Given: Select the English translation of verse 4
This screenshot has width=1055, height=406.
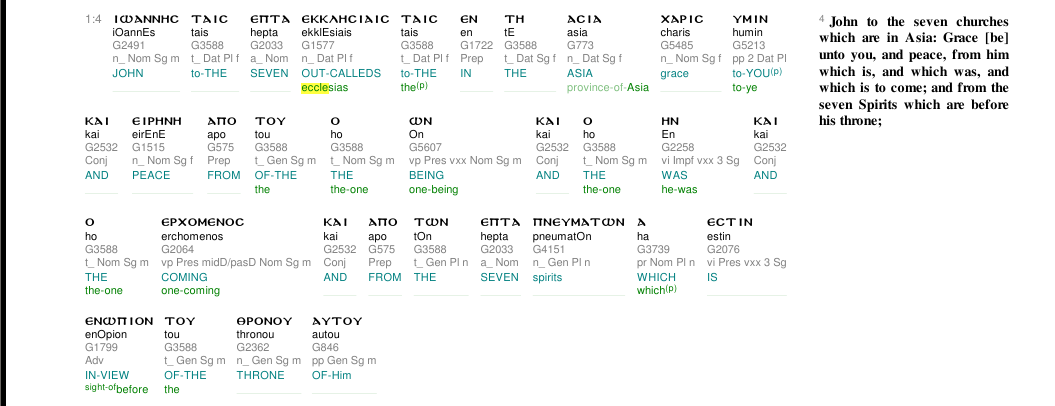Looking at the screenshot, I should (914, 71).
